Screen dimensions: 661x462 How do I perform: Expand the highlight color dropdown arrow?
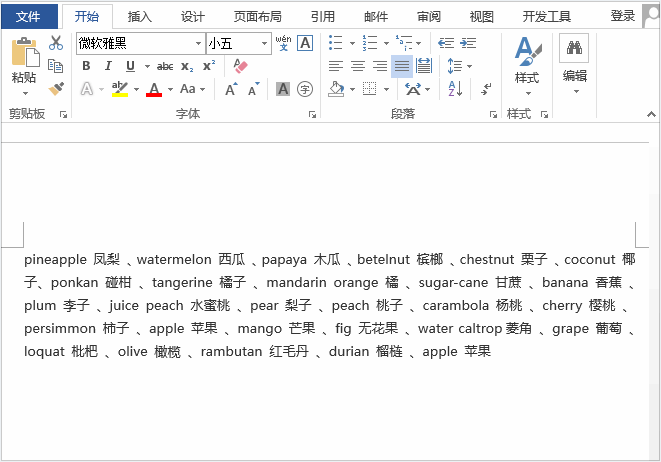coord(136,89)
